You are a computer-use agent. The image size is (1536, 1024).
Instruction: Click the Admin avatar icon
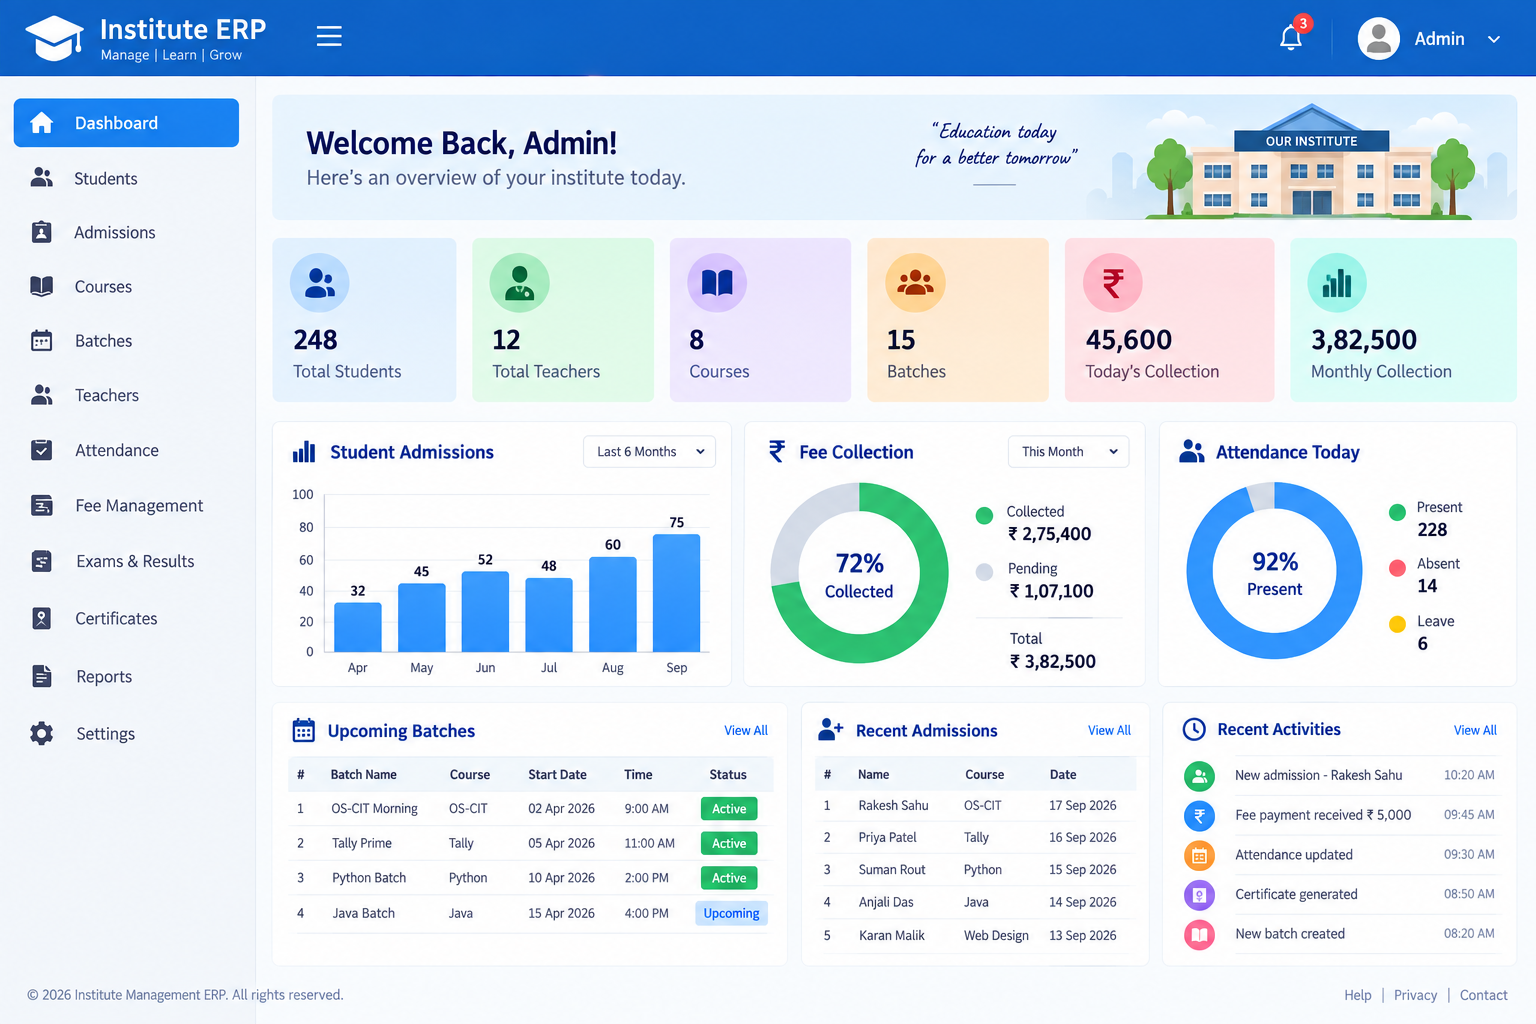(1378, 39)
